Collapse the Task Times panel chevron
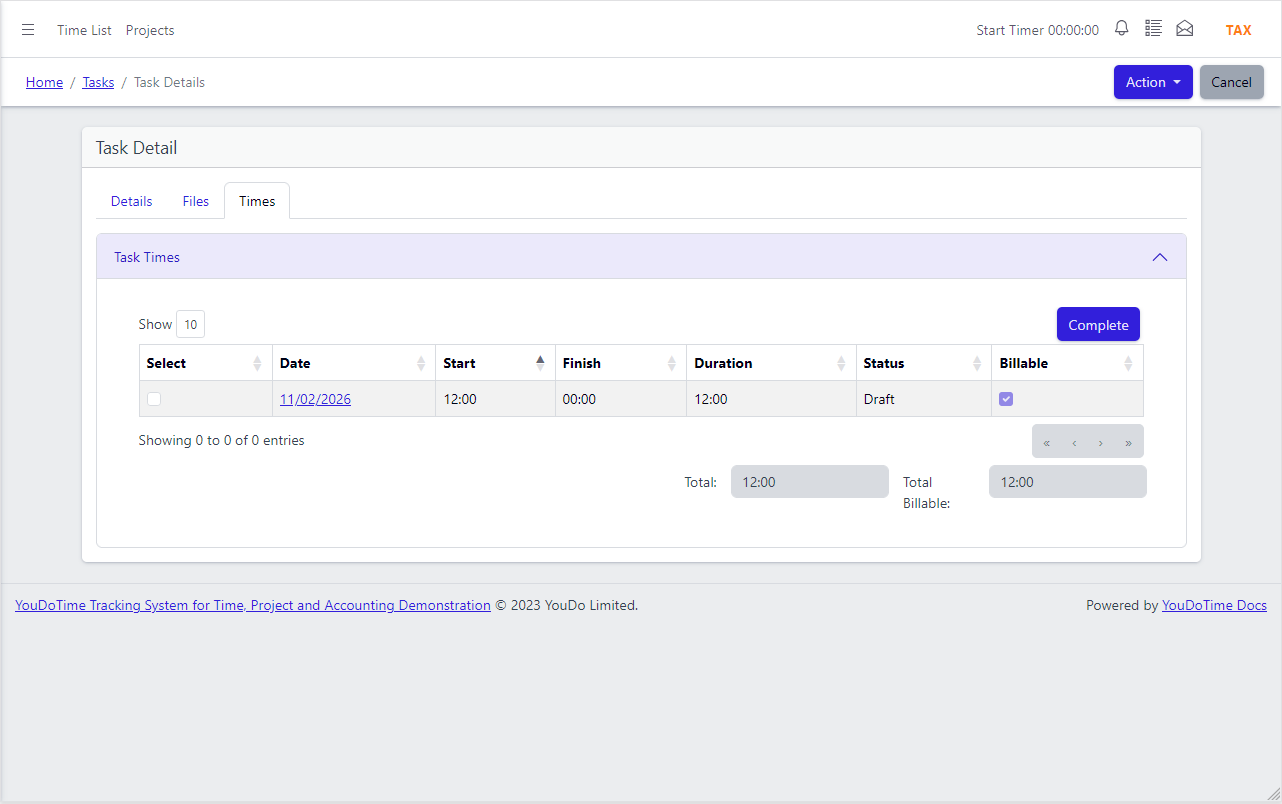Image resolution: width=1282 pixels, height=804 pixels. click(x=1160, y=257)
